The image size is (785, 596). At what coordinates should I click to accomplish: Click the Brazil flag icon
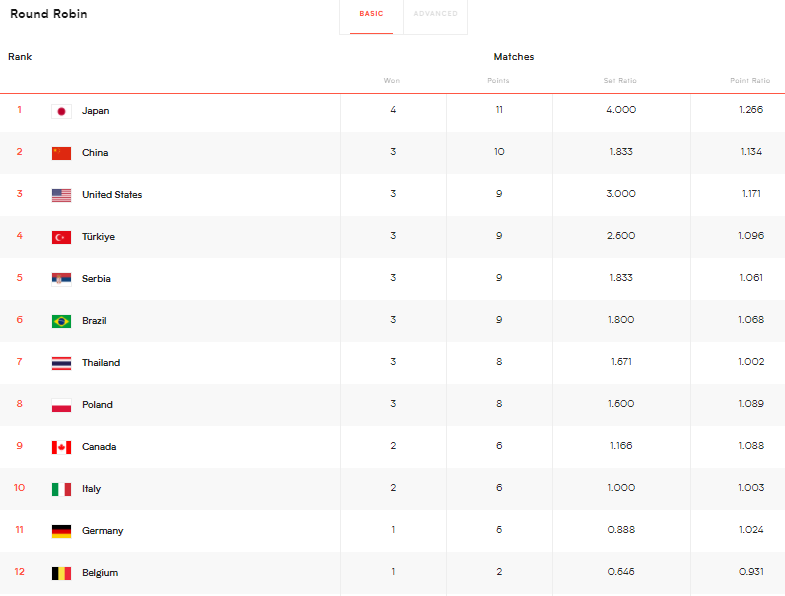pos(61,321)
